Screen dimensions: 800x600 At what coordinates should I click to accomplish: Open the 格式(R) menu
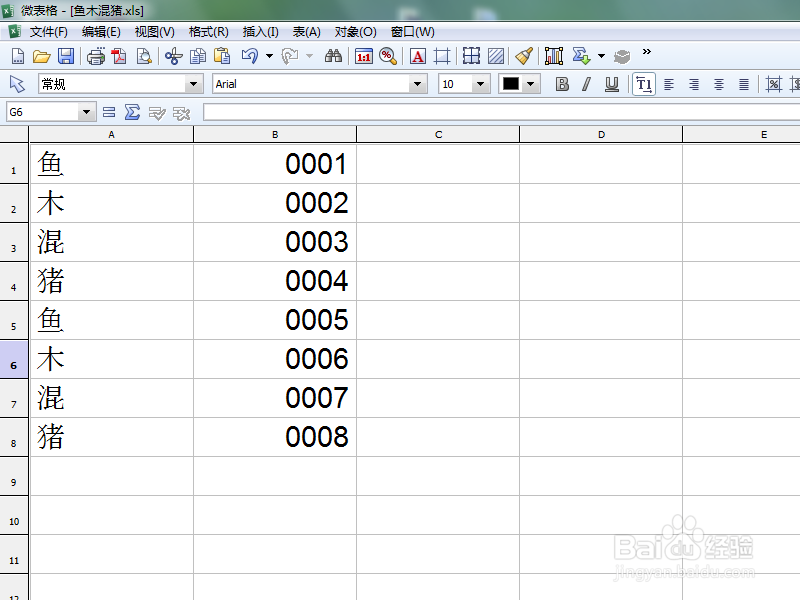(x=208, y=32)
